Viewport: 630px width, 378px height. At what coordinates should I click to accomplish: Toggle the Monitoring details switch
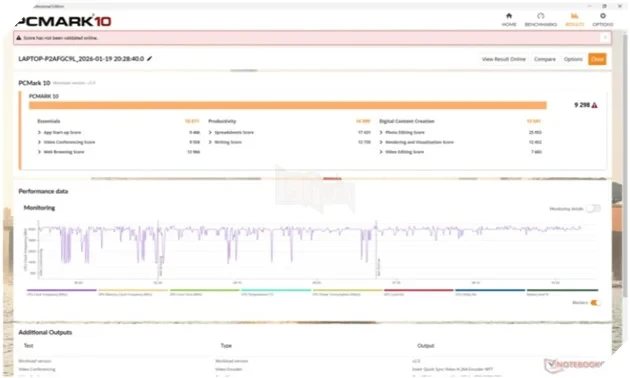(x=593, y=208)
